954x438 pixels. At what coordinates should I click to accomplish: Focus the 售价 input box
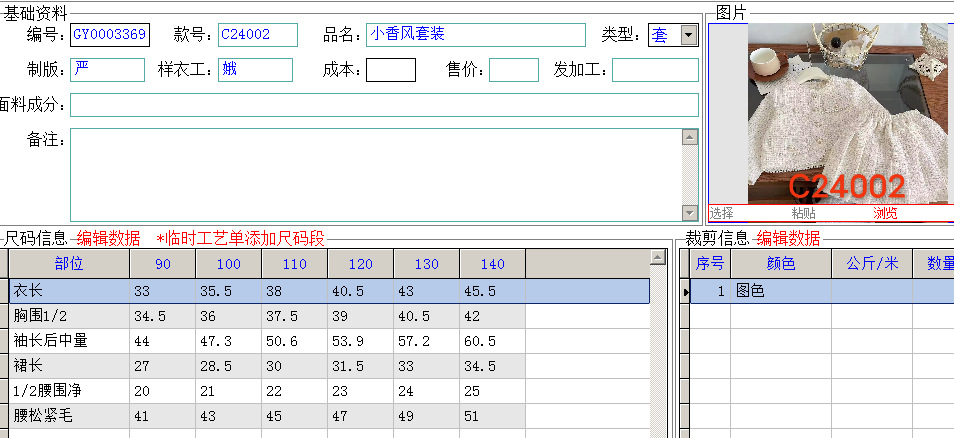(514, 70)
